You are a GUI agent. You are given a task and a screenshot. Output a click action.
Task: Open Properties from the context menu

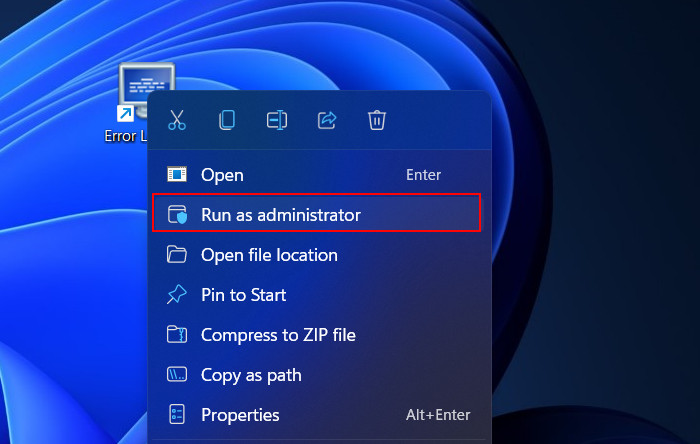coord(317,415)
